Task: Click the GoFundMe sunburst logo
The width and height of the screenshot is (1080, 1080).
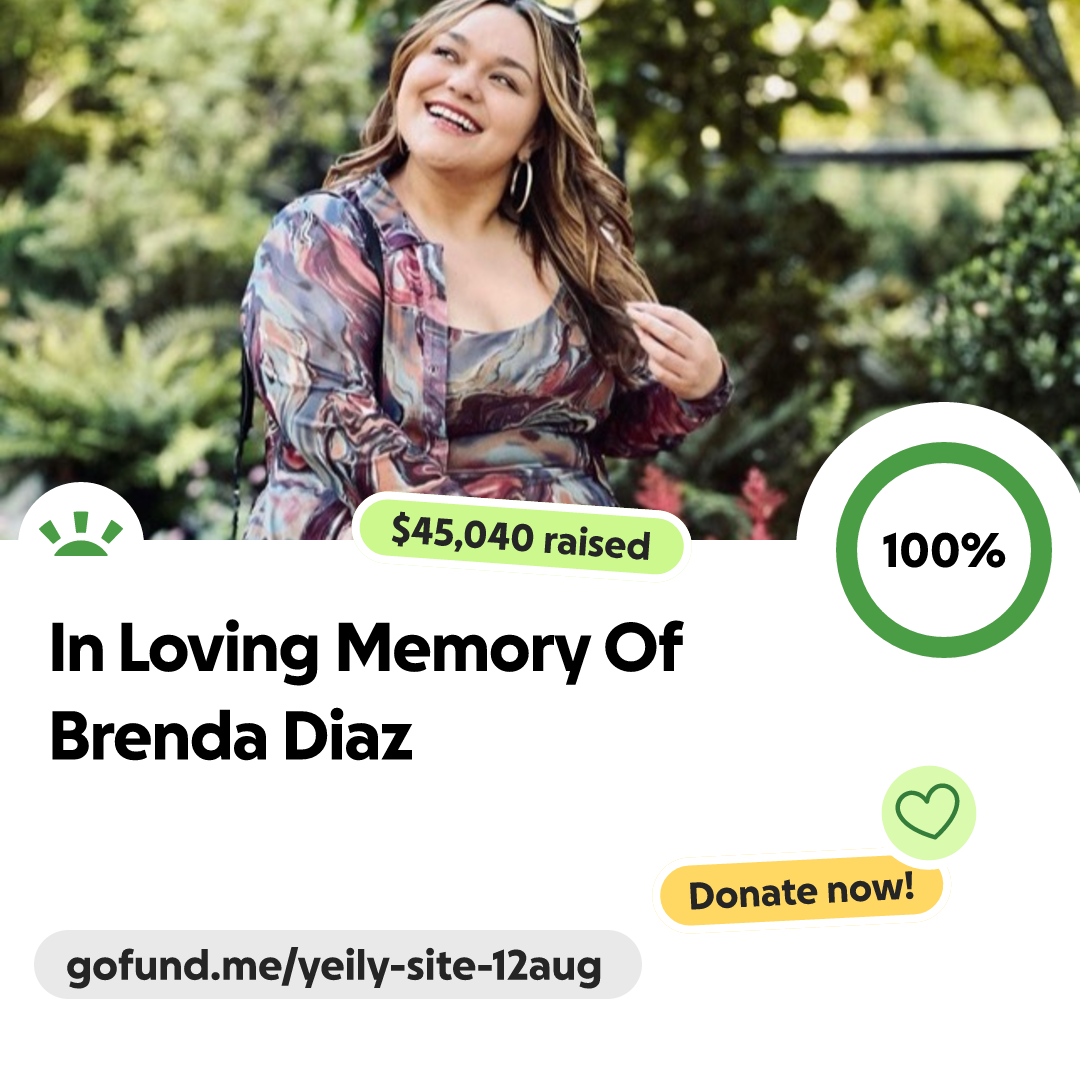Action: click(x=81, y=534)
